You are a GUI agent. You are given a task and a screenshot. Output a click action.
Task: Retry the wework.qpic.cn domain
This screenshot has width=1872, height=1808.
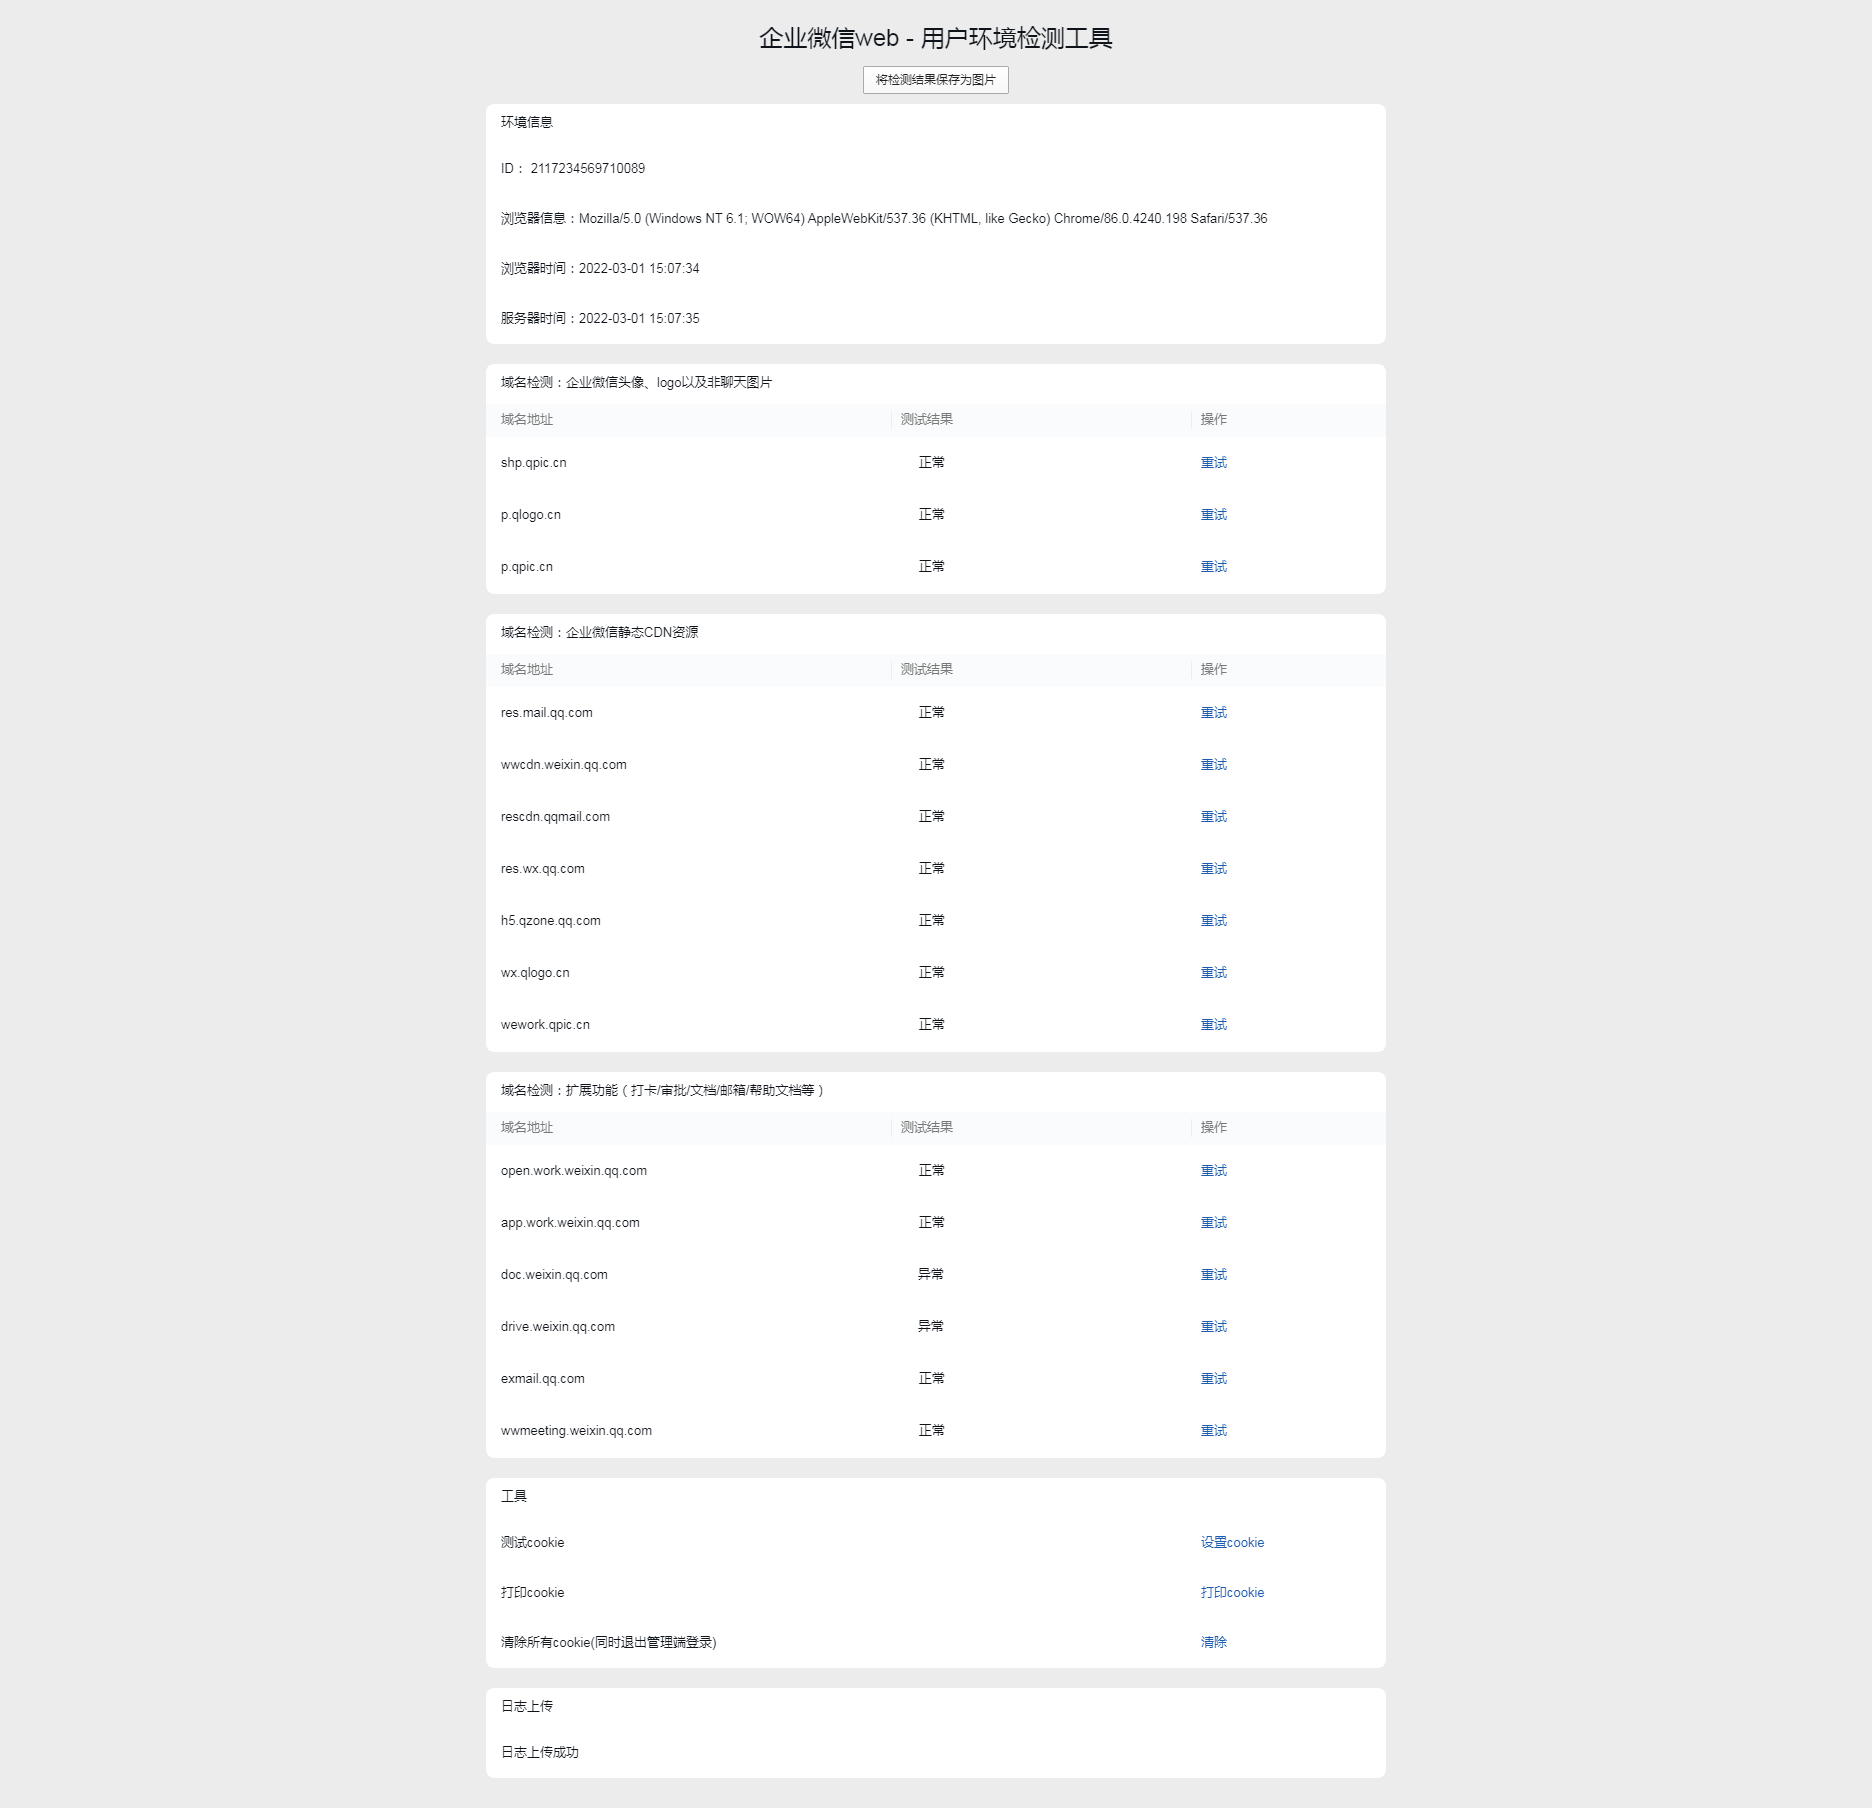(1213, 1025)
